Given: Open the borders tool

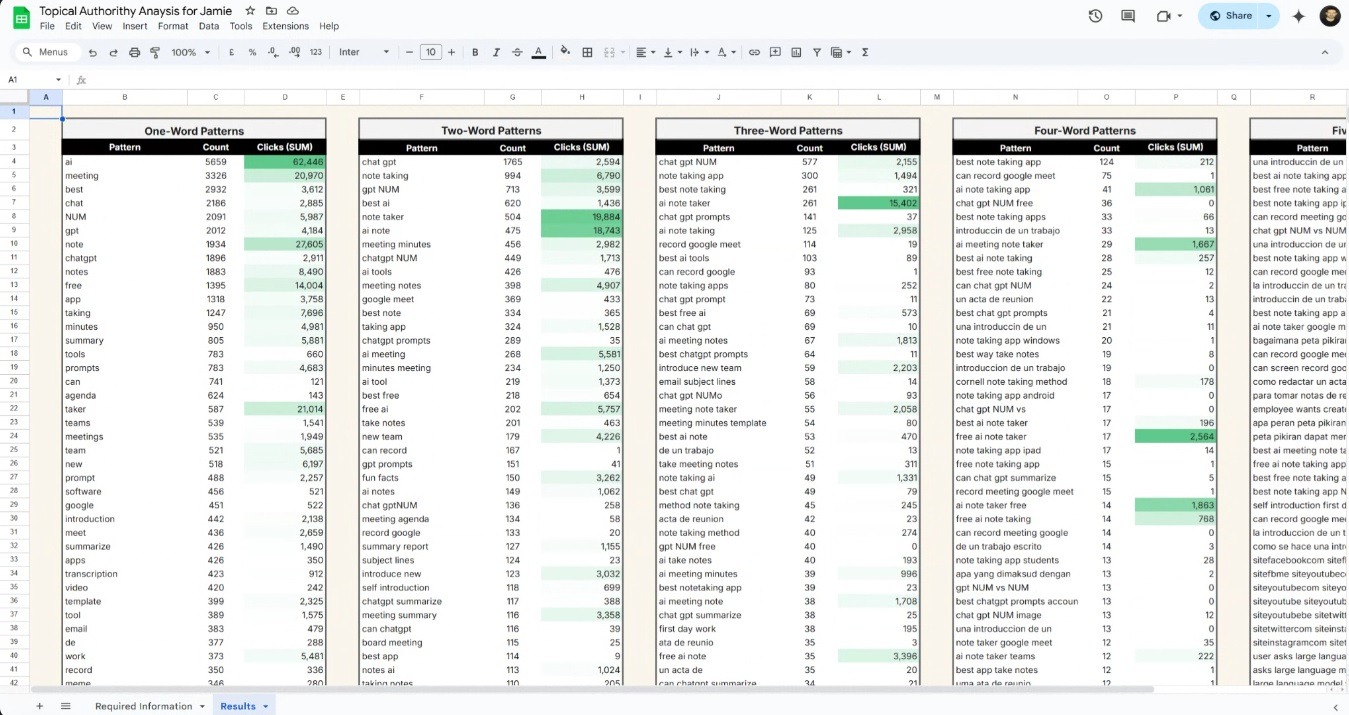Looking at the screenshot, I should 587,52.
